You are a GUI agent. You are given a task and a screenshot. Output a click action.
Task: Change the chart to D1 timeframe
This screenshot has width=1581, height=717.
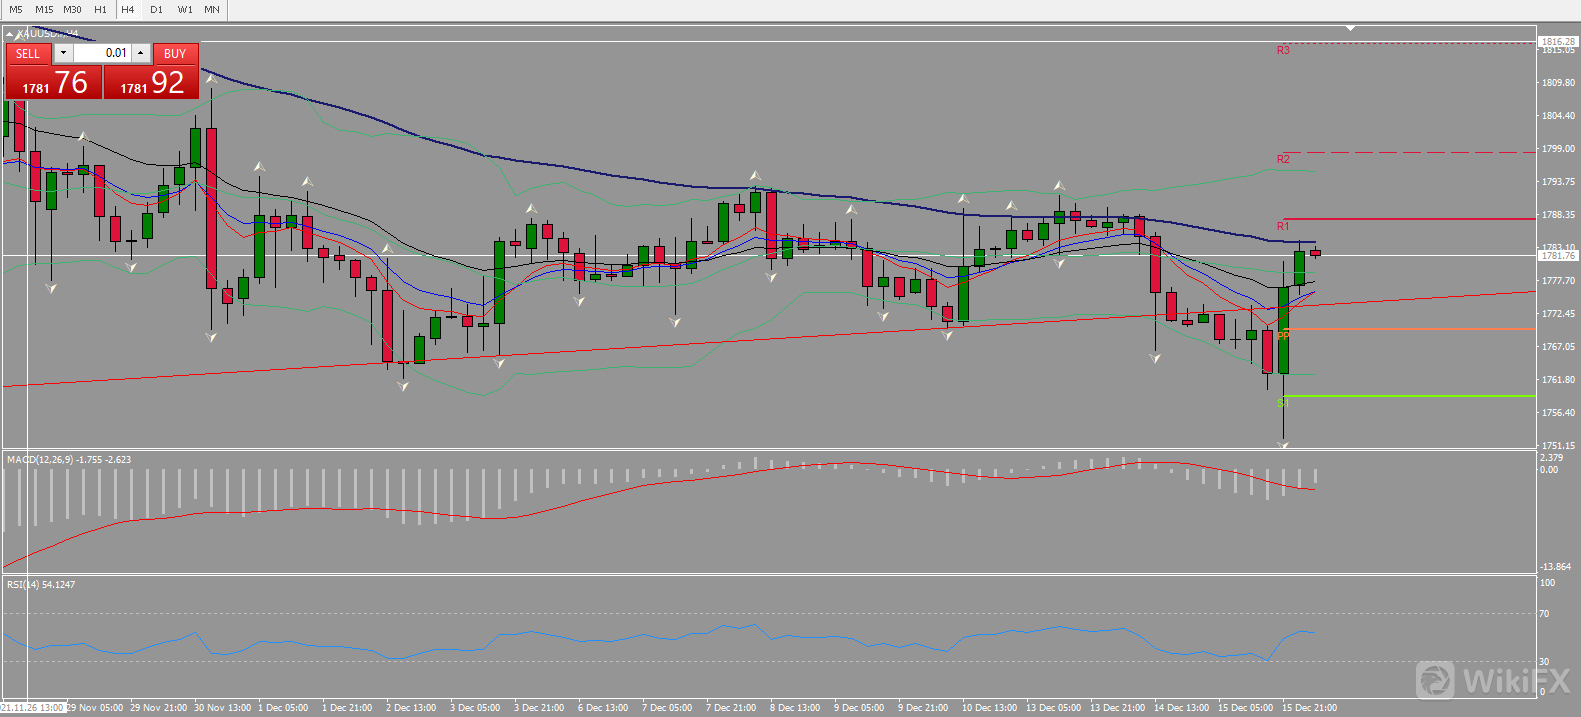pyautogui.click(x=156, y=9)
